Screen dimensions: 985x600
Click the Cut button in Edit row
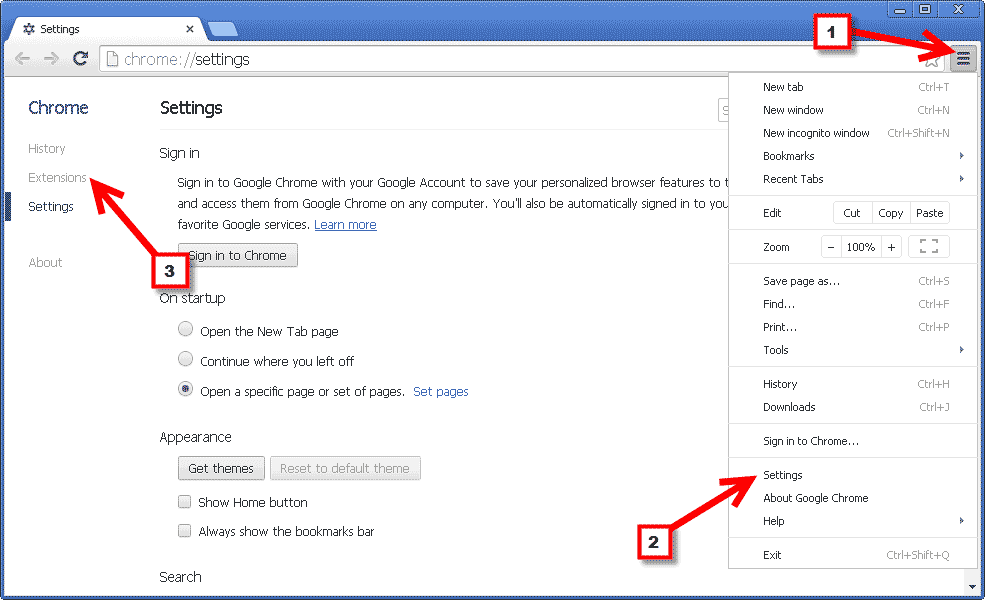point(852,213)
